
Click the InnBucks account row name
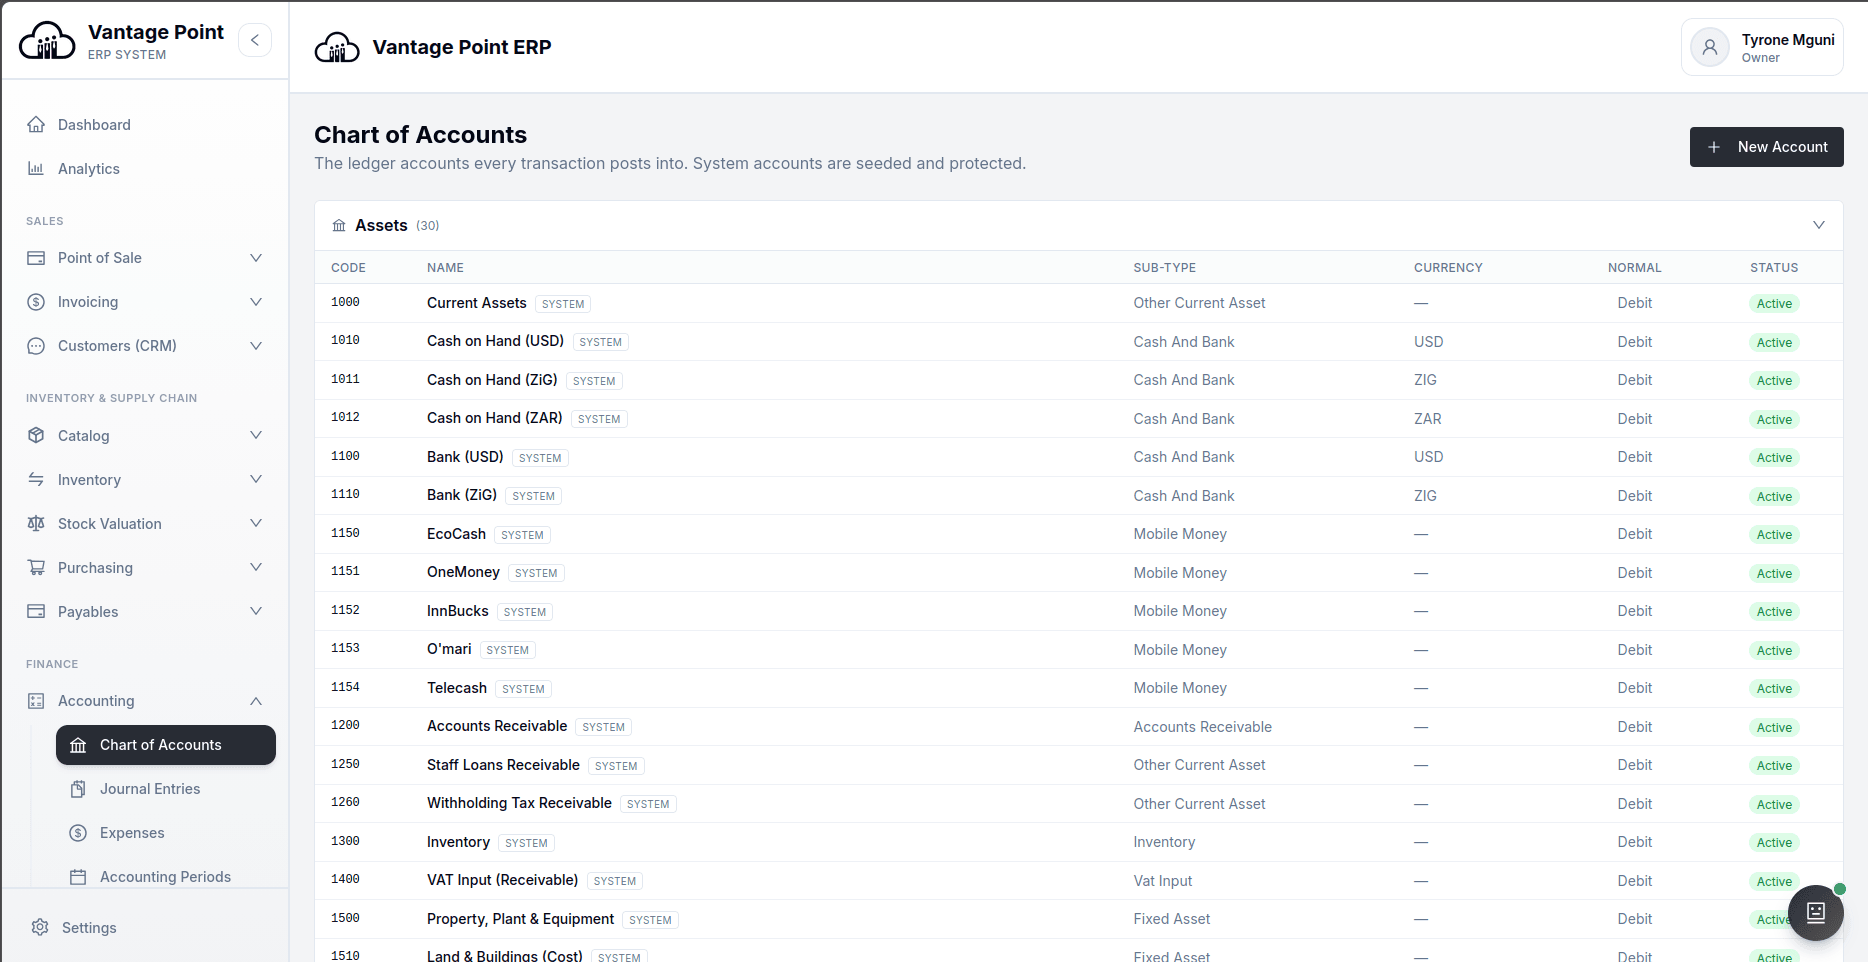(x=457, y=611)
